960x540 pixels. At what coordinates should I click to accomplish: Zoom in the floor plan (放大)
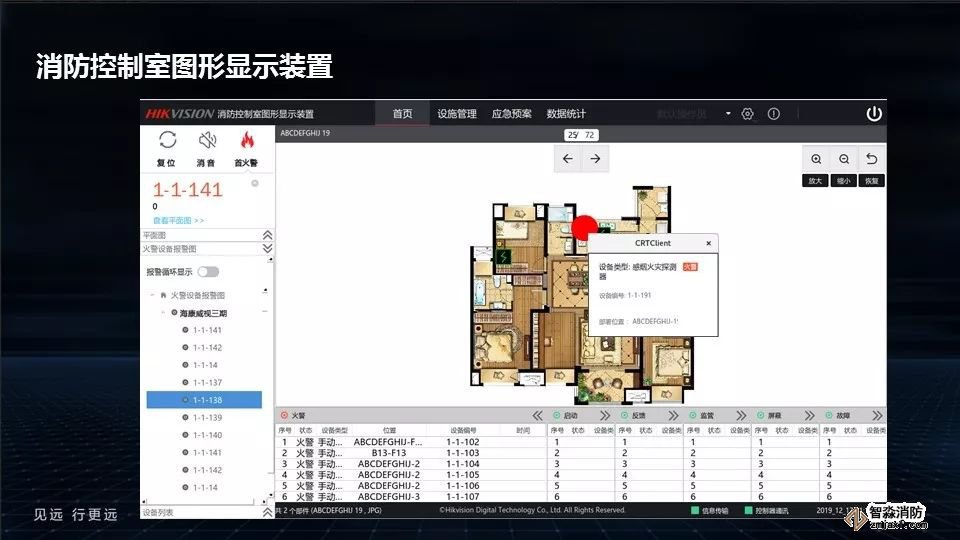pos(816,159)
